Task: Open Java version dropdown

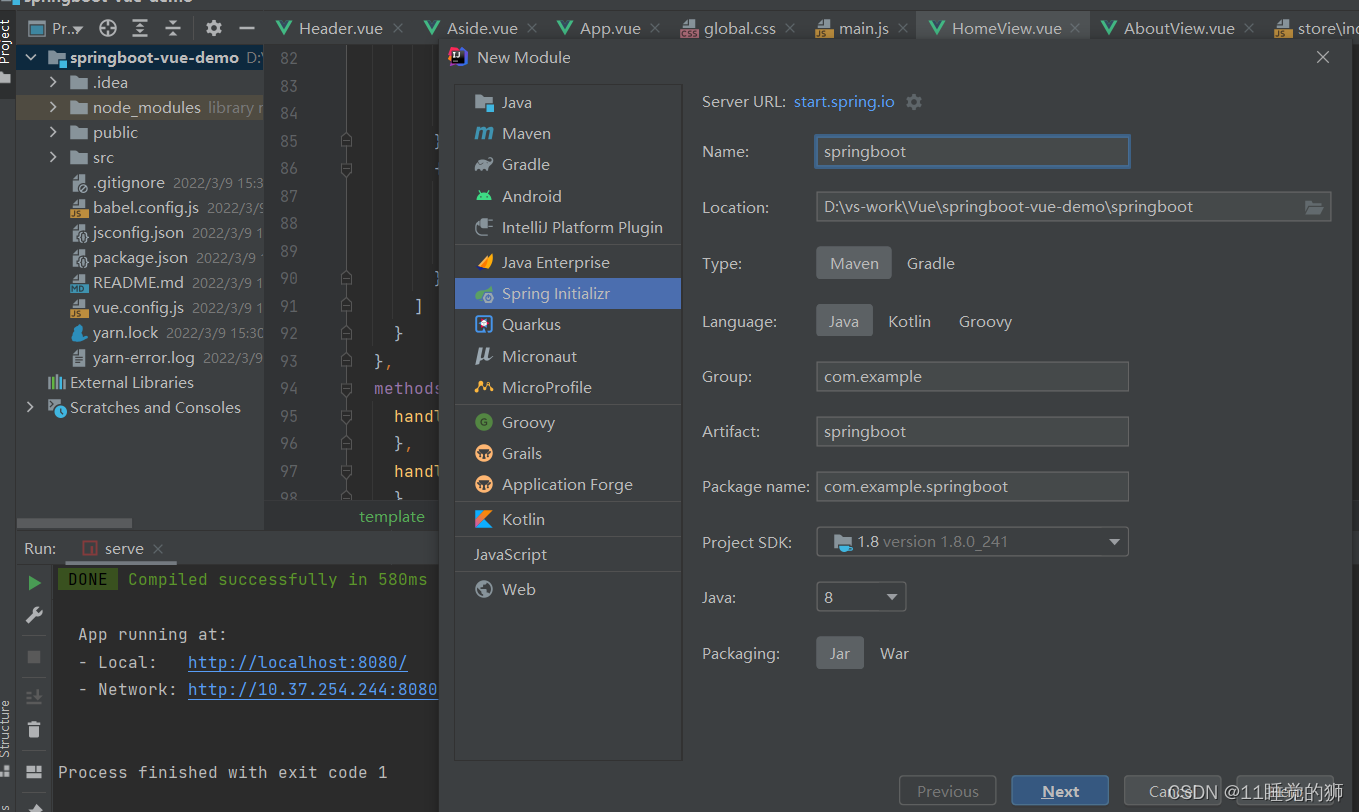Action: [861, 597]
